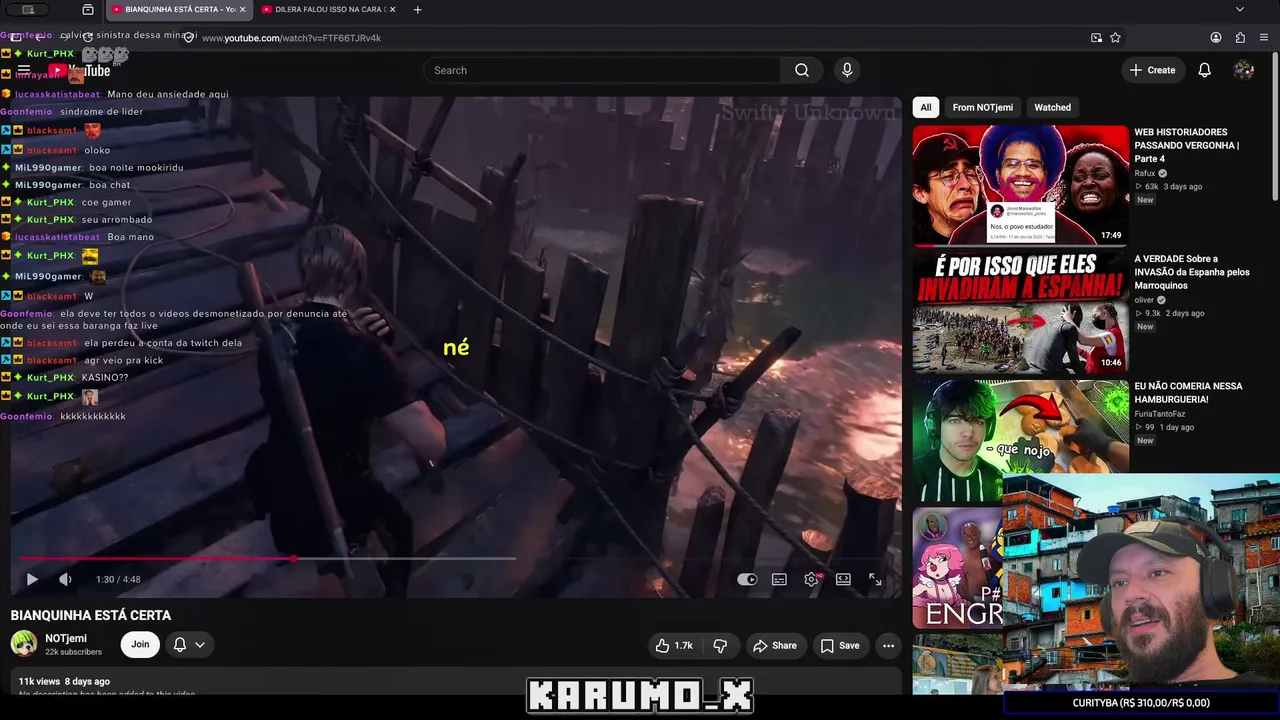This screenshot has width=1280, height=720.
Task: Join the NOTjemi channel
Action: [140, 645]
